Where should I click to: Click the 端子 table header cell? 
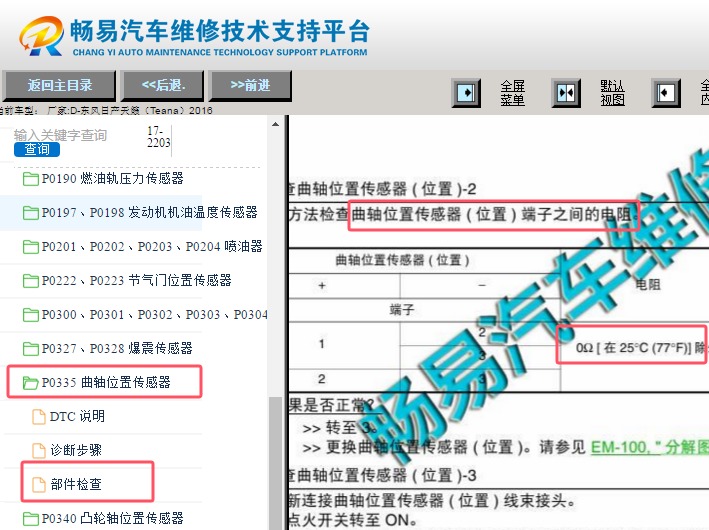(x=402, y=310)
